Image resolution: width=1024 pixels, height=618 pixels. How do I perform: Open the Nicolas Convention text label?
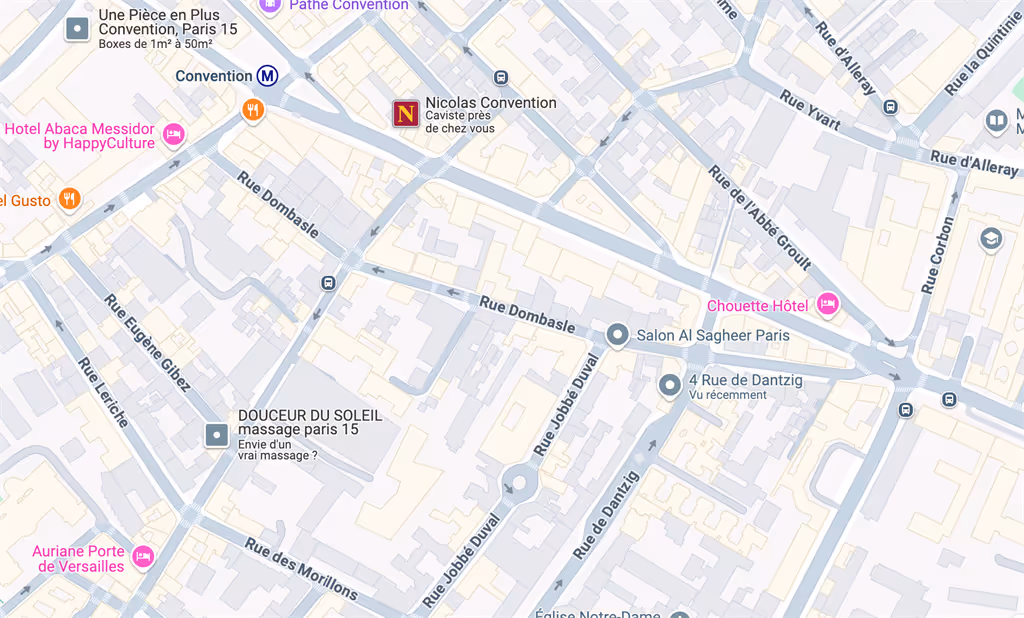click(x=491, y=103)
